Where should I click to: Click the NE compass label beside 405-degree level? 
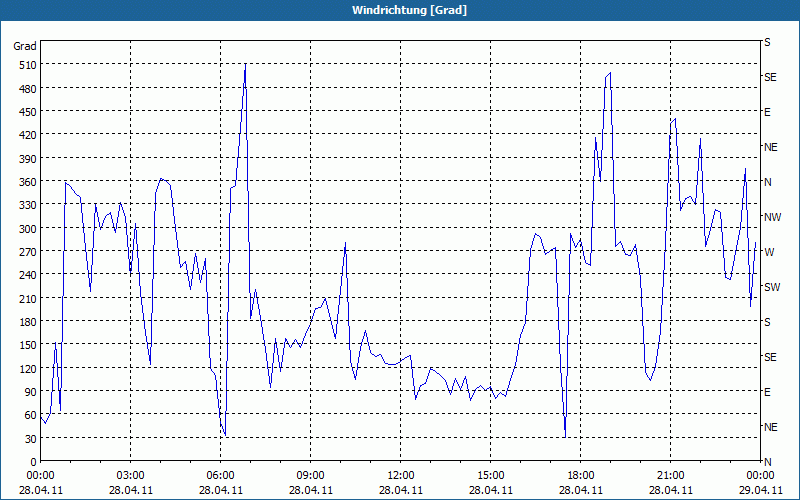click(770, 147)
